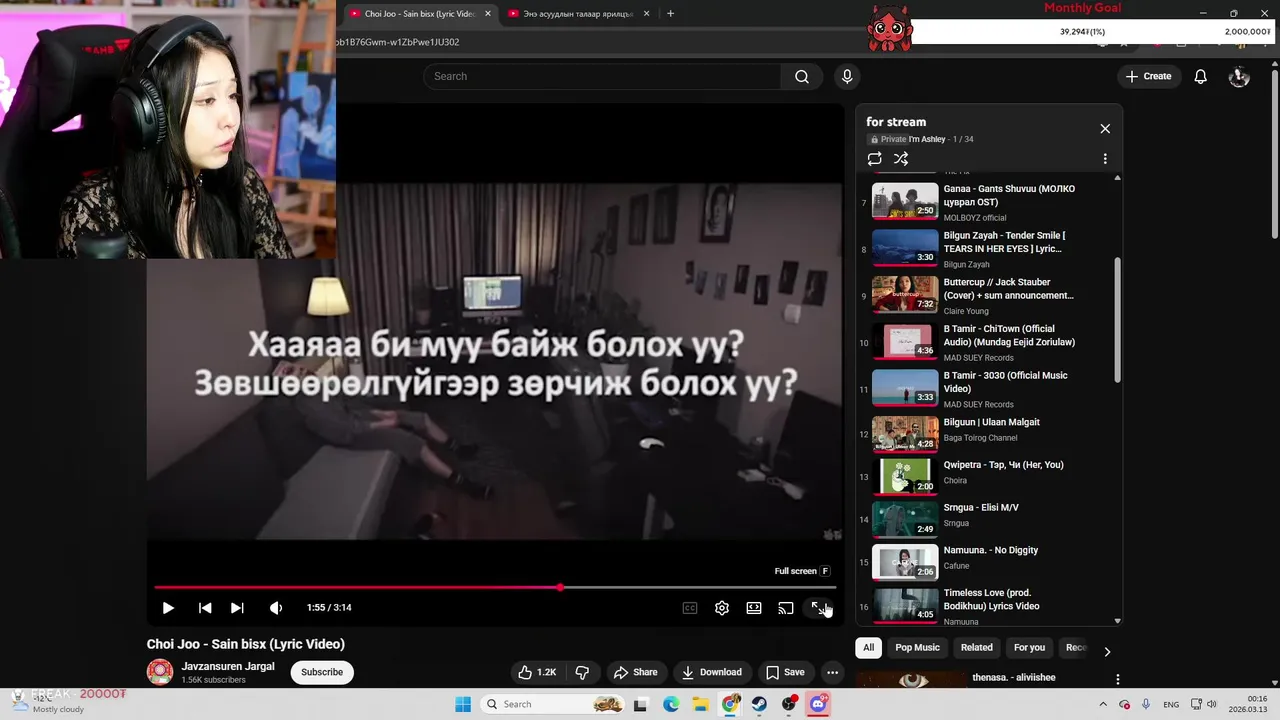Image resolution: width=1280 pixels, height=720 pixels.
Task: Close the 'for stream' playlist panel
Action: pos(1105,129)
